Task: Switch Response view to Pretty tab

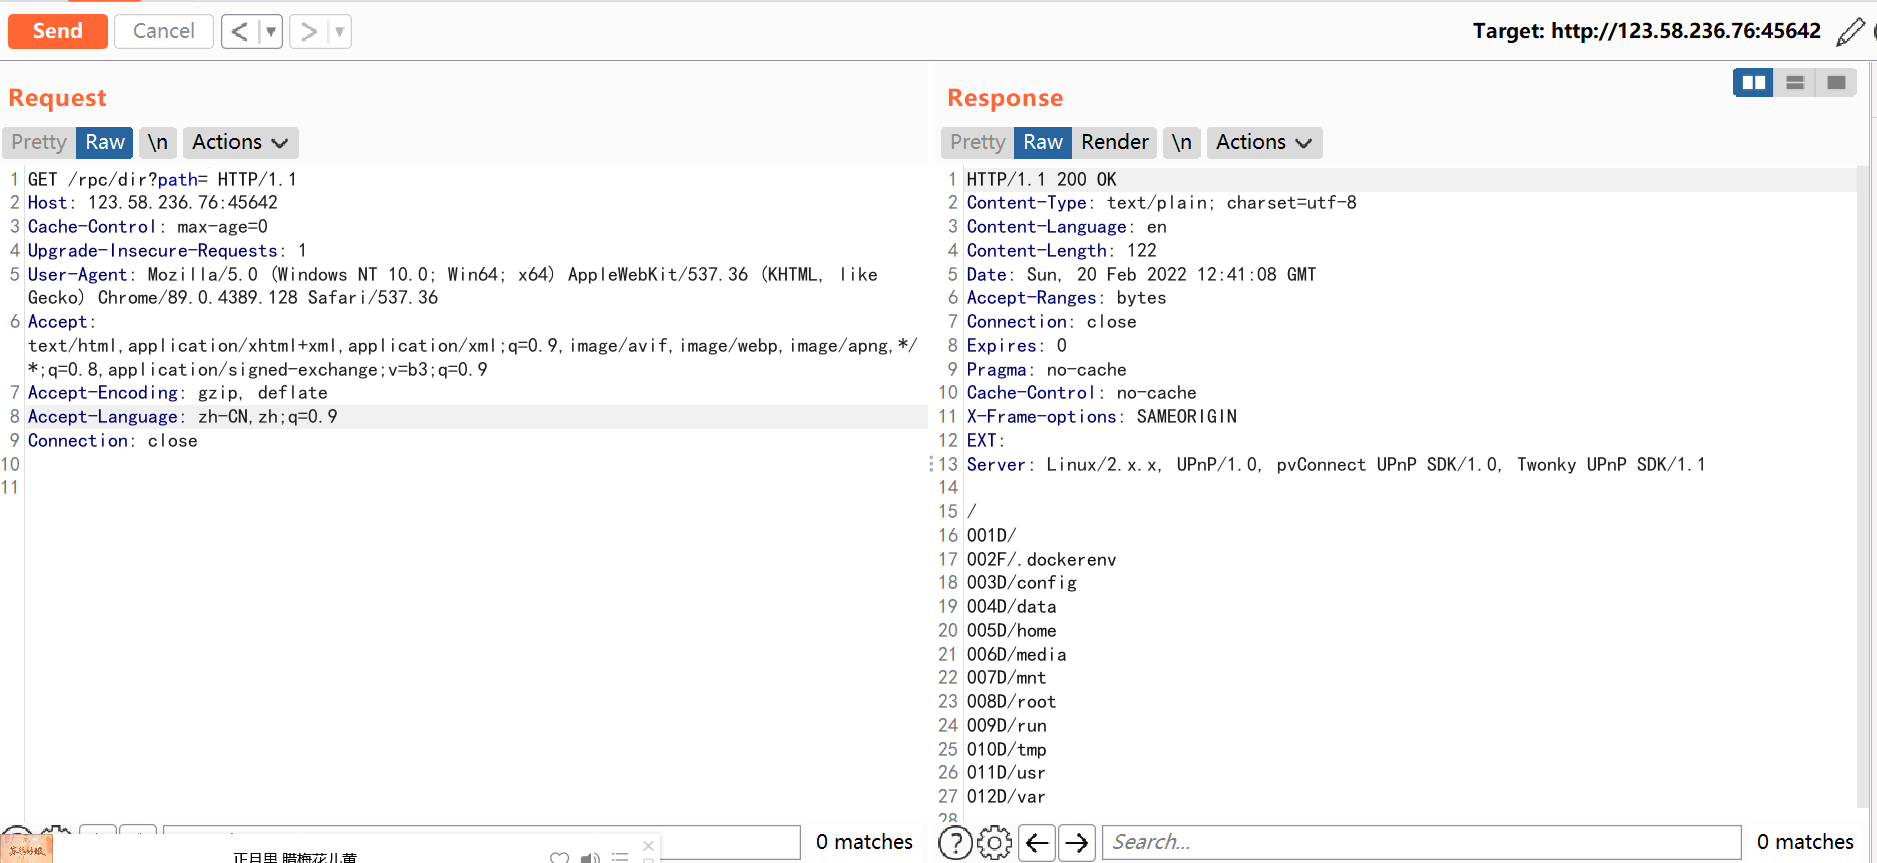Action: click(978, 142)
